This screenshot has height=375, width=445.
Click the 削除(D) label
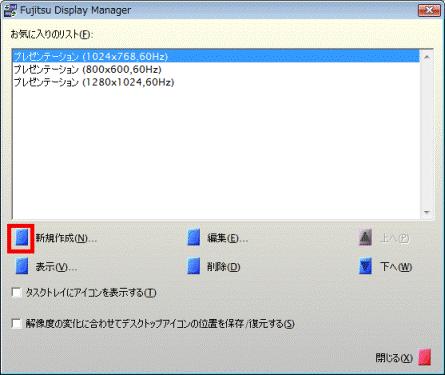coord(223,267)
